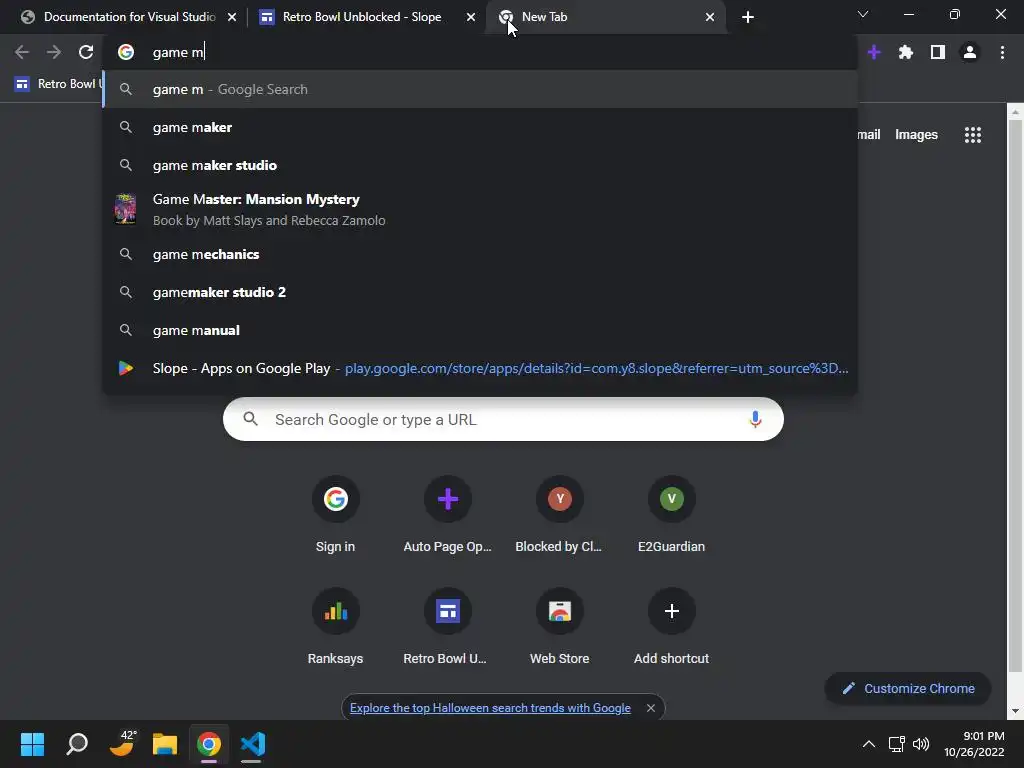
Task: Open the purple Auto Page Opener extension icon
Action: tap(874, 52)
